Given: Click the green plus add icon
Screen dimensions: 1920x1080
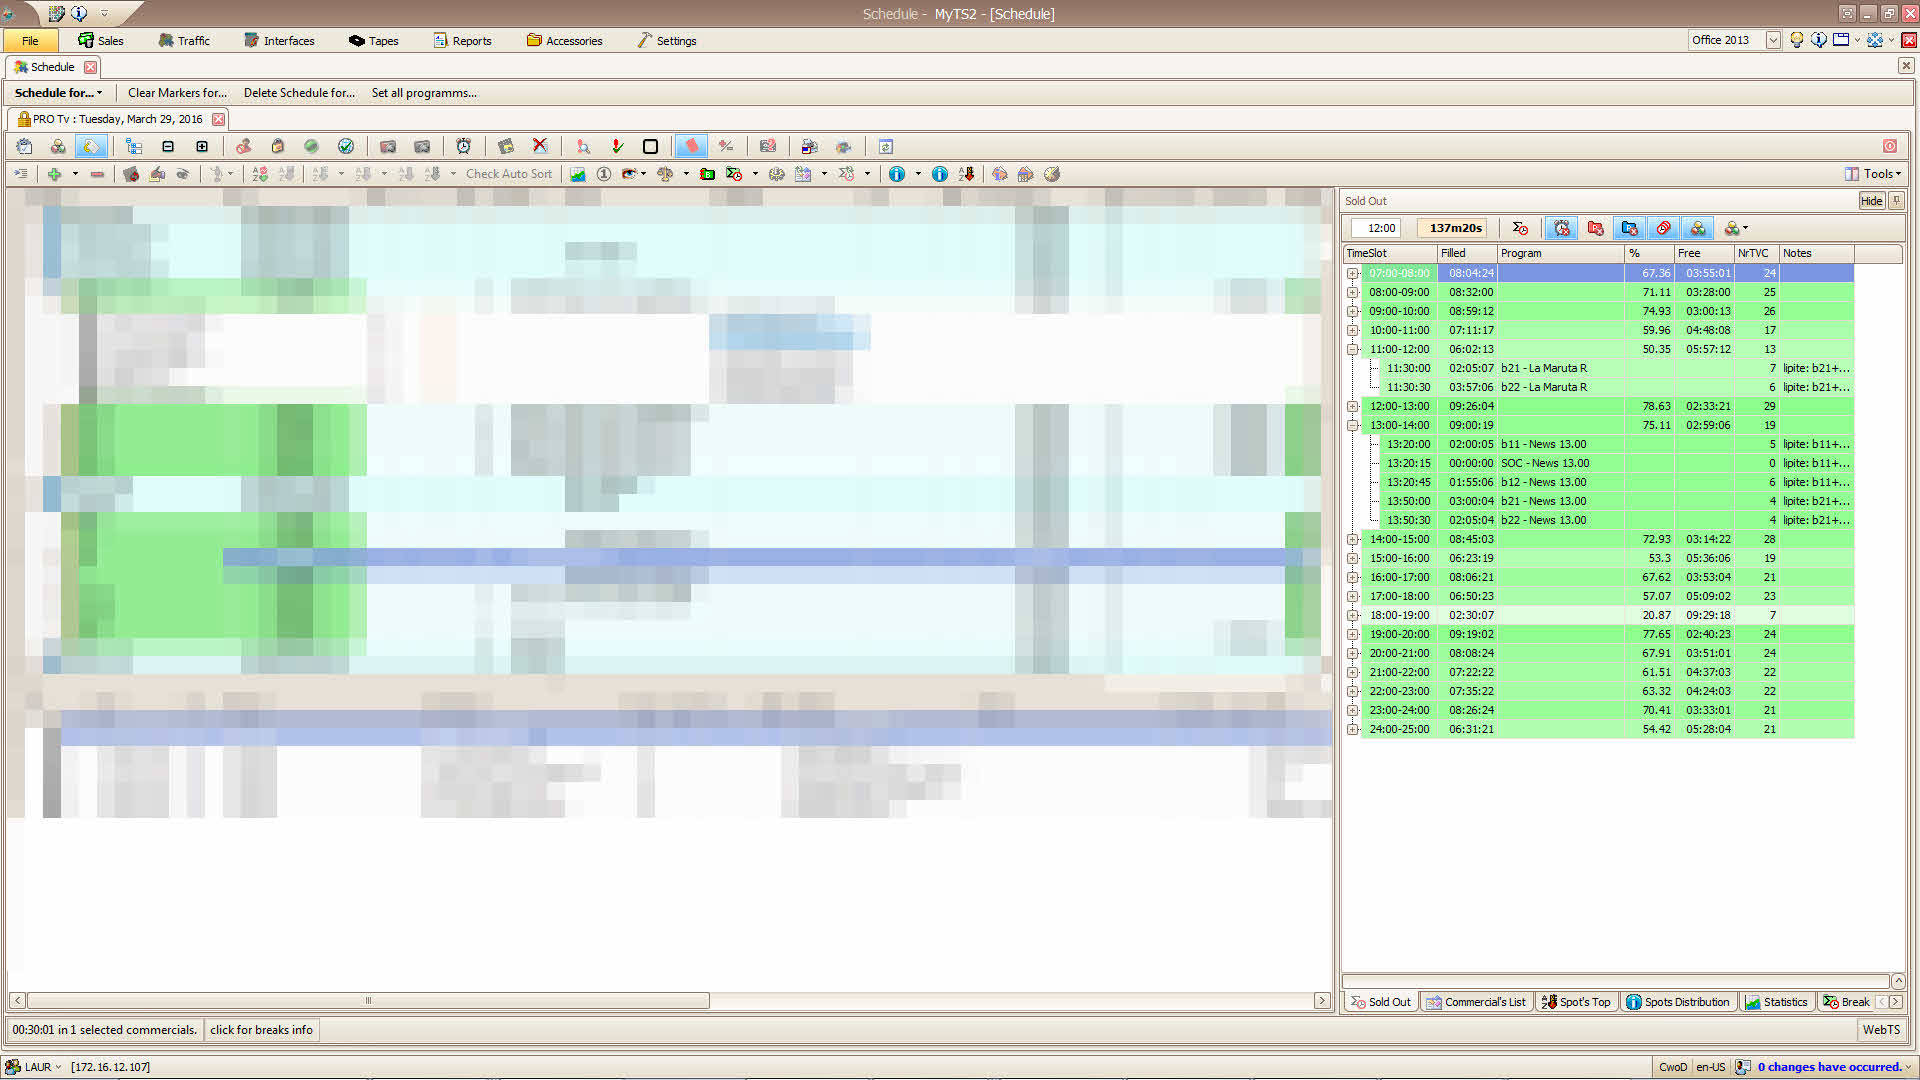Looking at the screenshot, I should pos(54,174).
